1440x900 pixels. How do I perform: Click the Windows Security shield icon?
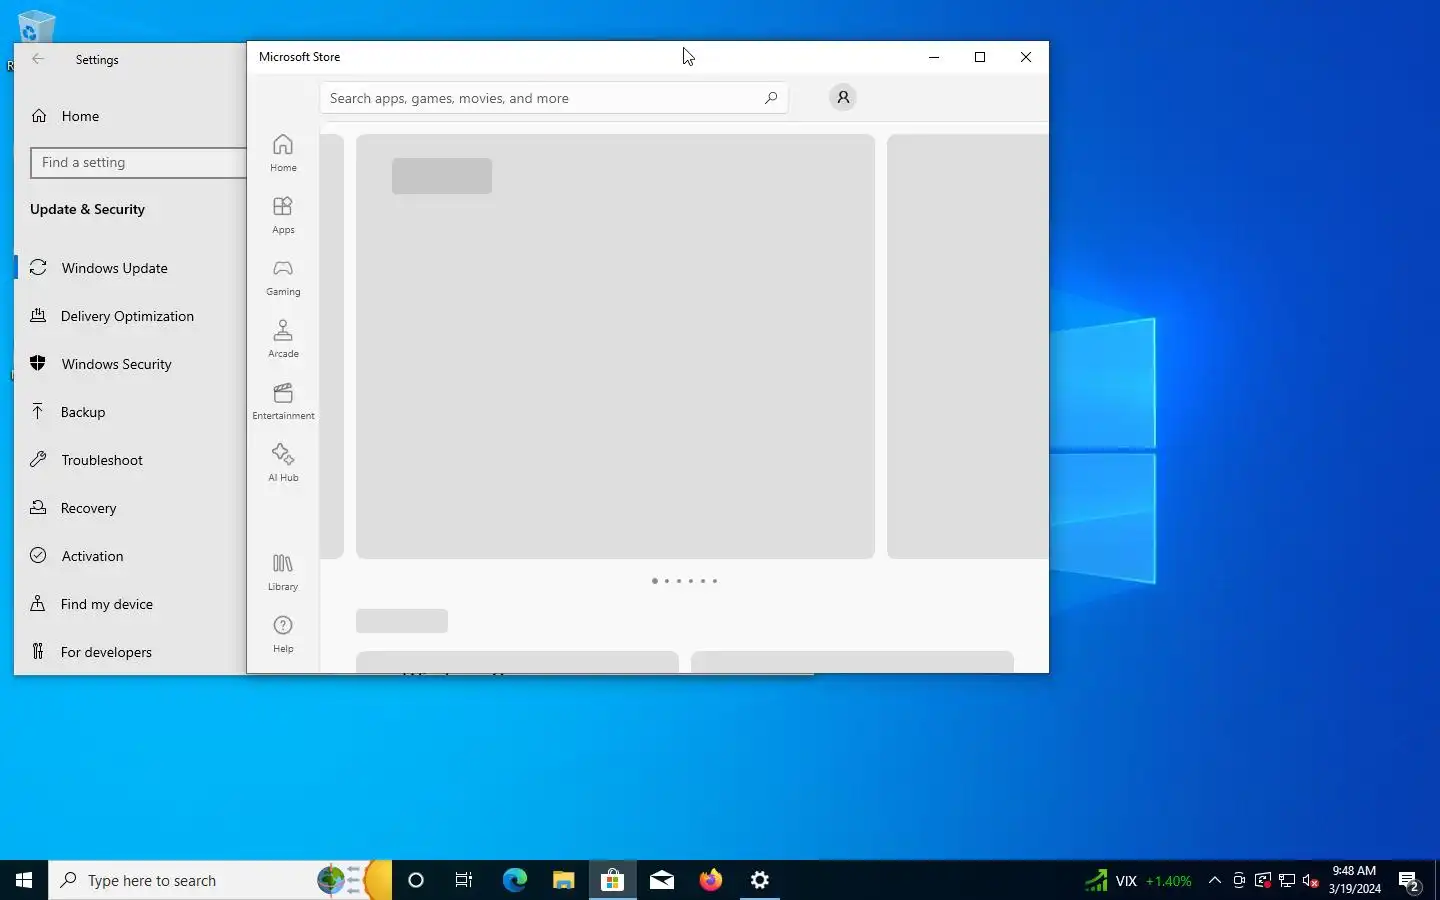pyautogui.click(x=38, y=363)
